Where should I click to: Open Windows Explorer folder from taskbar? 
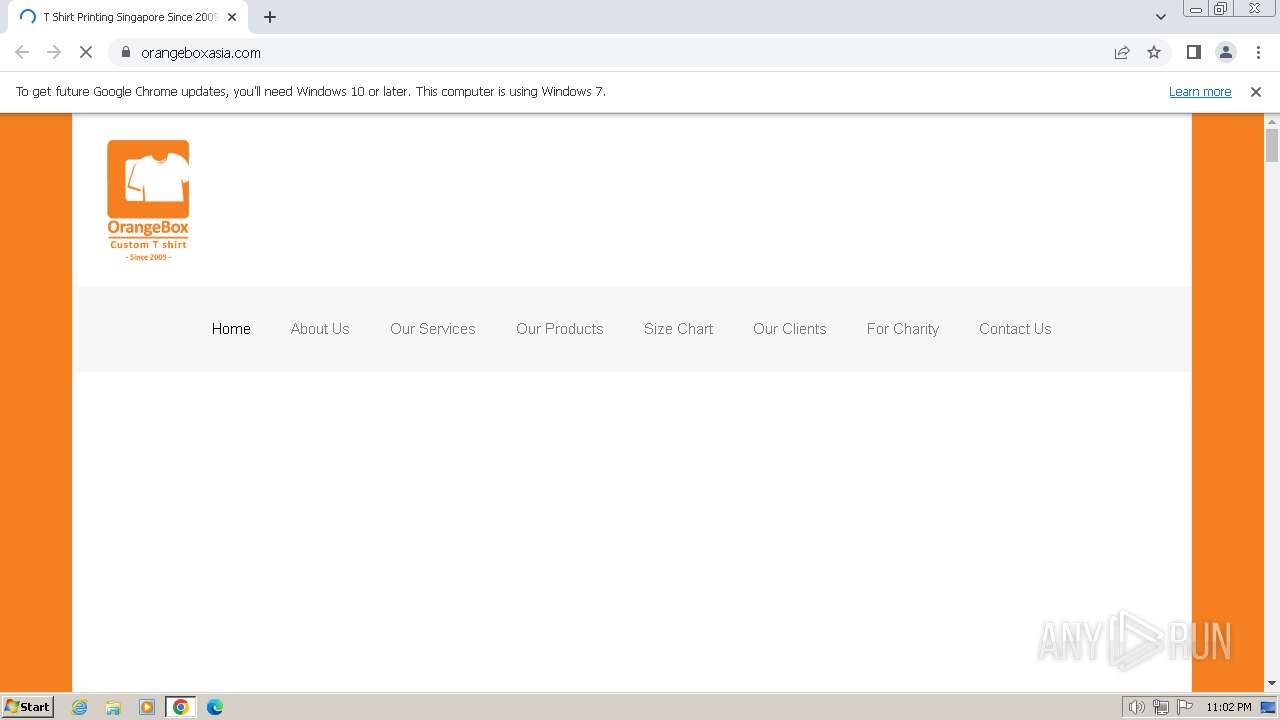point(113,707)
